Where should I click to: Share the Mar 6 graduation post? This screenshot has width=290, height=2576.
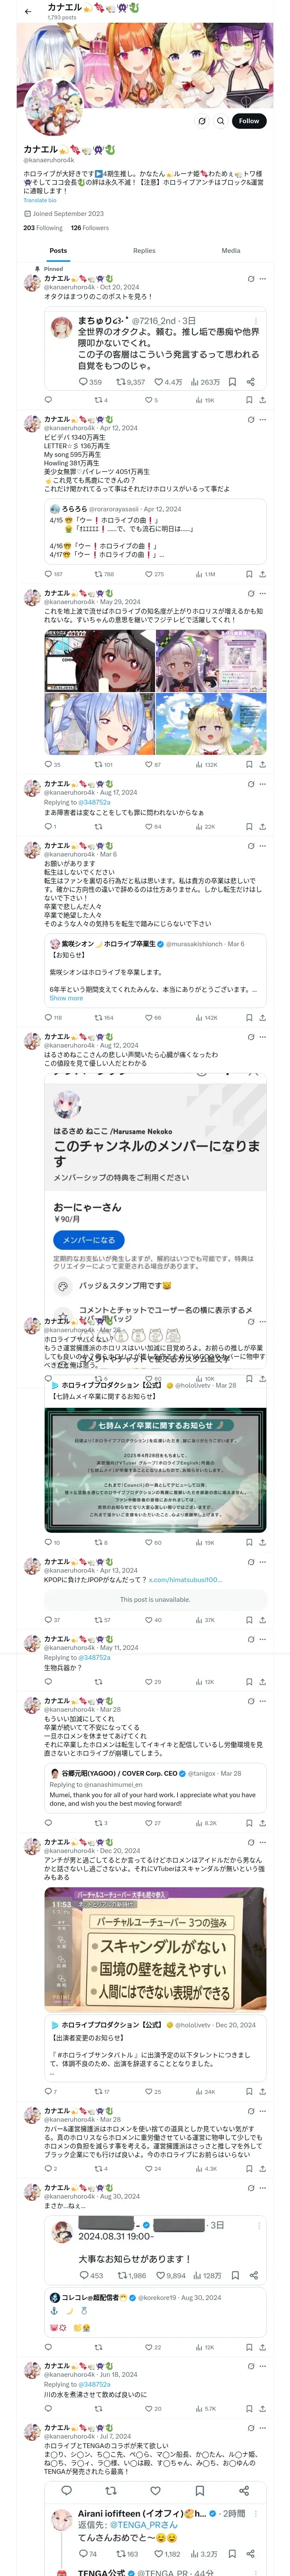pos(262,1018)
